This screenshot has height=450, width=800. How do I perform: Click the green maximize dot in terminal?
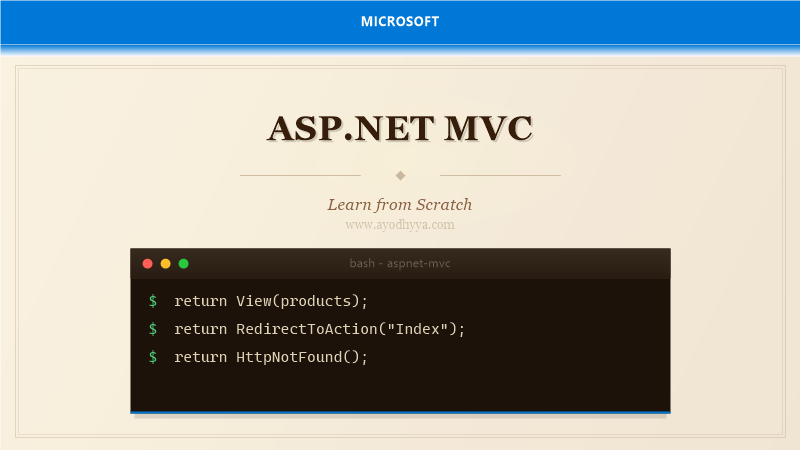184,263
